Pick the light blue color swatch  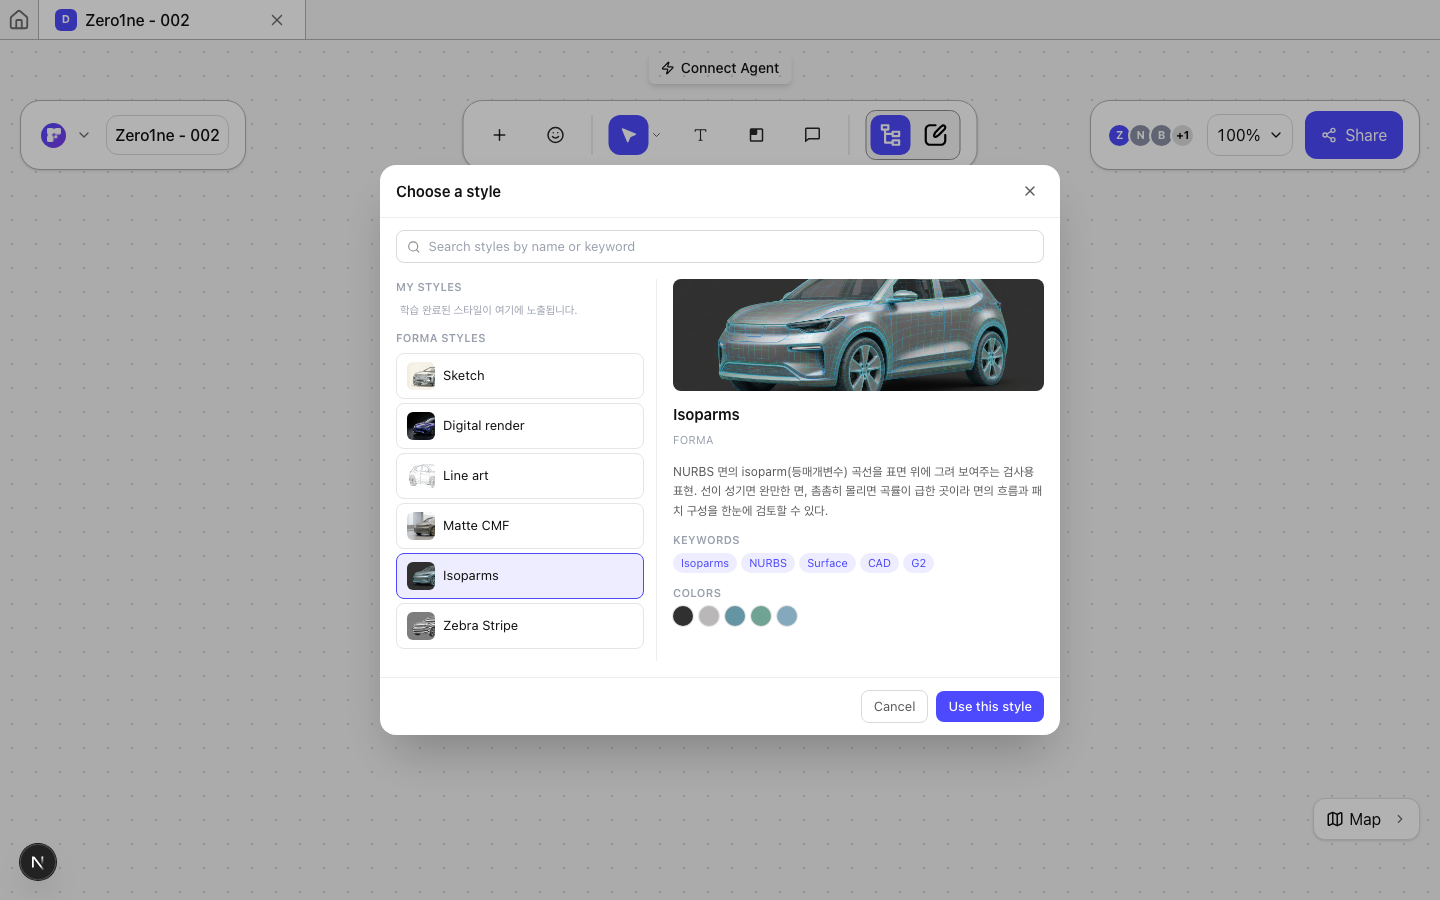[787, 616]
